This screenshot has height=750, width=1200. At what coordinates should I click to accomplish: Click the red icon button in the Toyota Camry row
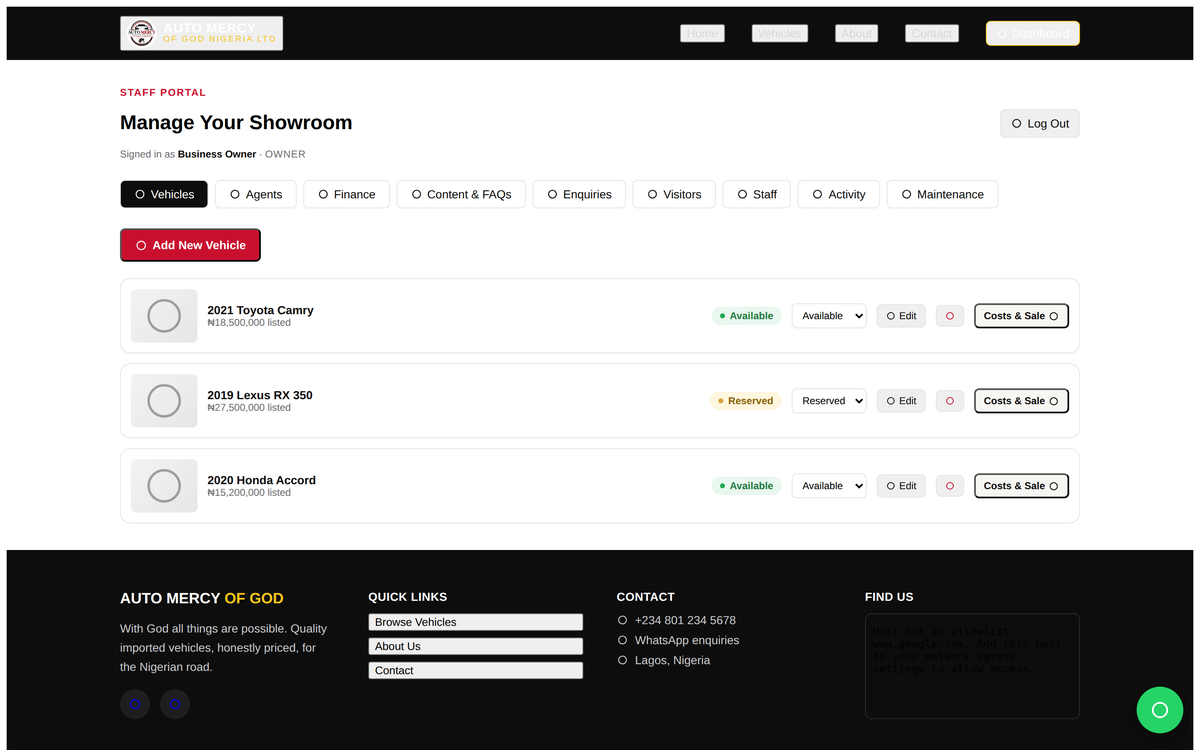(950, 316)
